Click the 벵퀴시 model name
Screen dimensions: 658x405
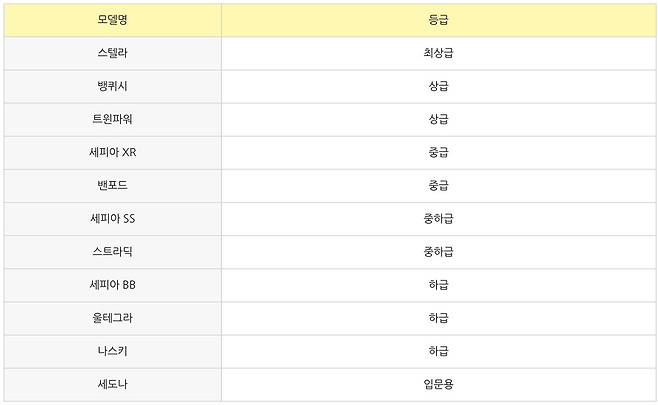pyautogui.click(x=112, y=86)
